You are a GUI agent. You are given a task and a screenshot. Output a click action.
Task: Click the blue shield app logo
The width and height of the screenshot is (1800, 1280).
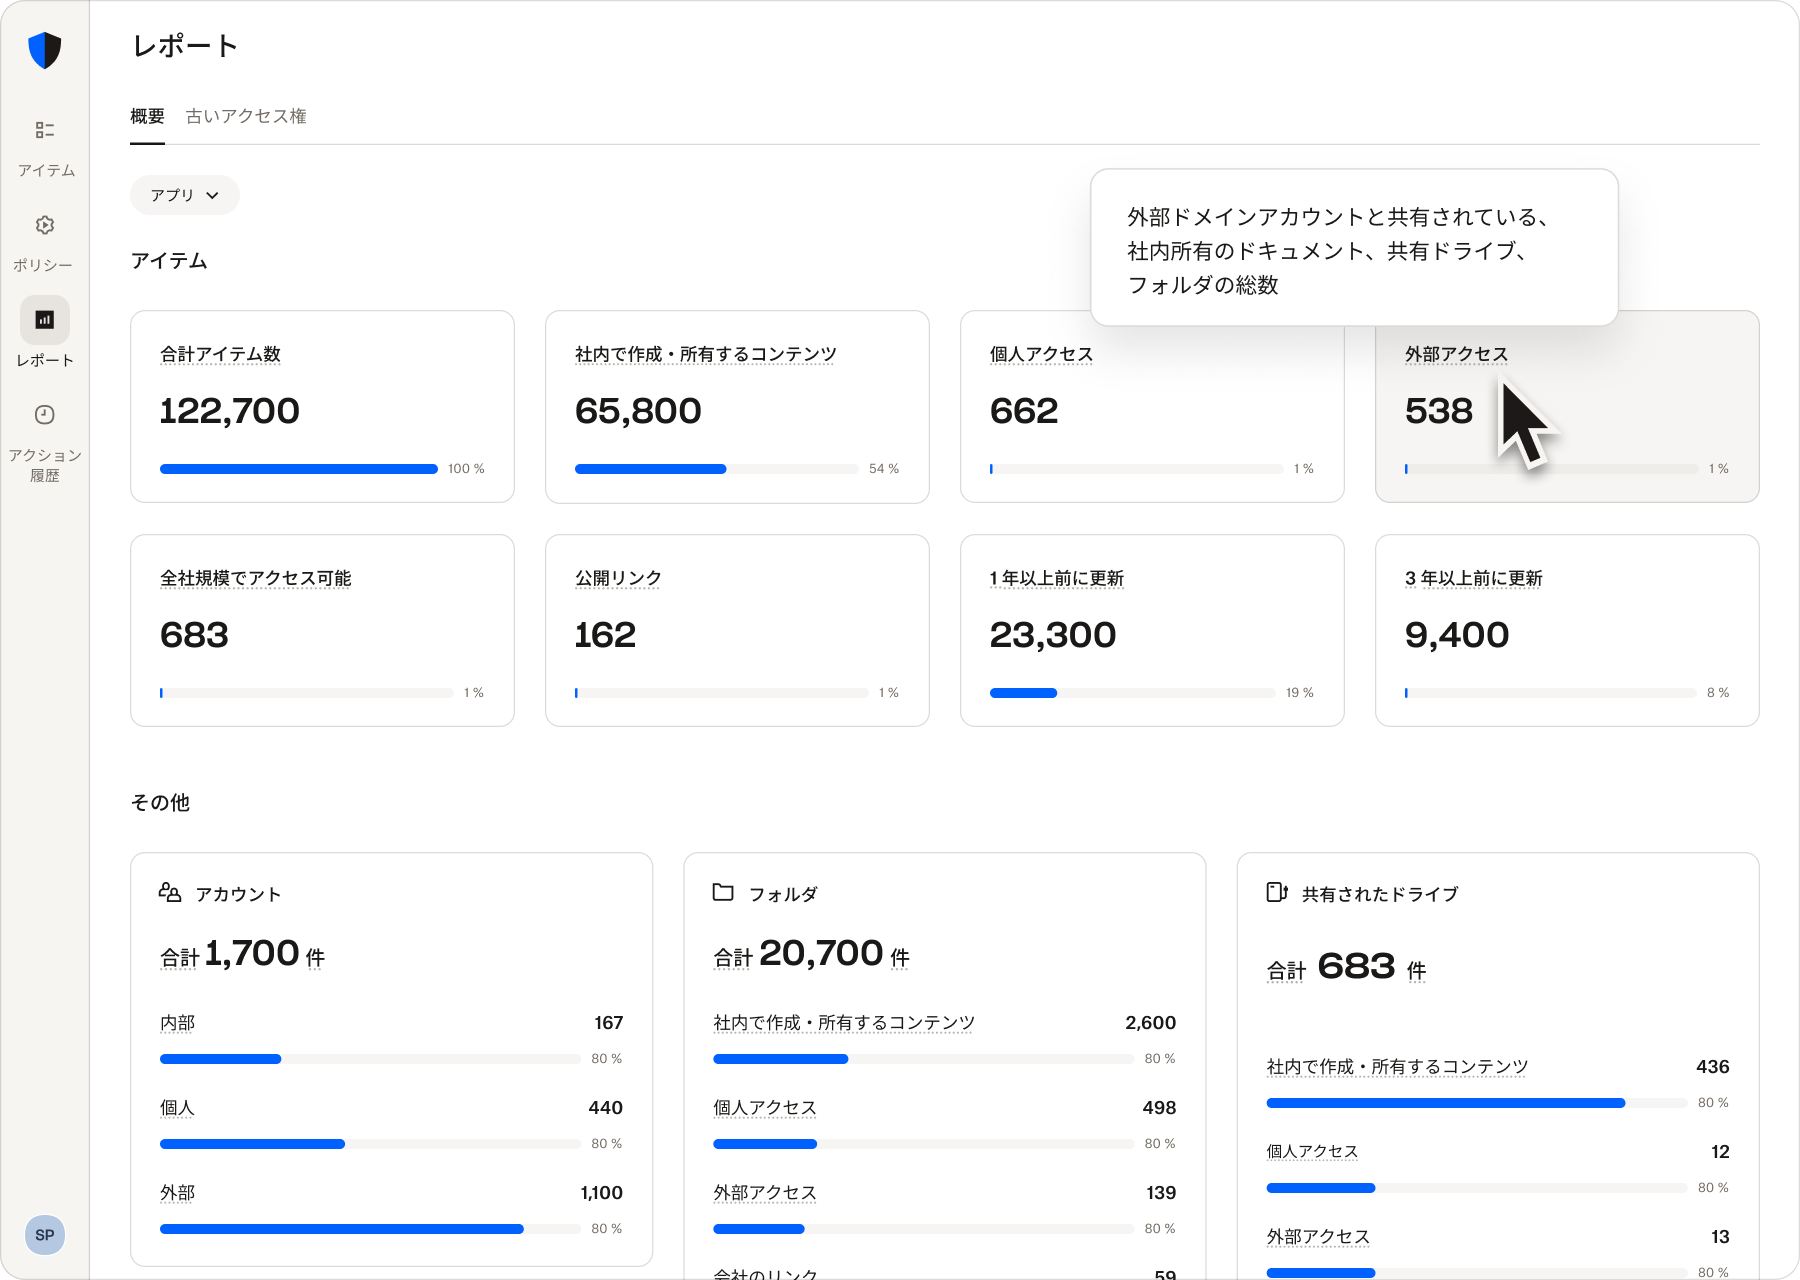click(45, 50)
